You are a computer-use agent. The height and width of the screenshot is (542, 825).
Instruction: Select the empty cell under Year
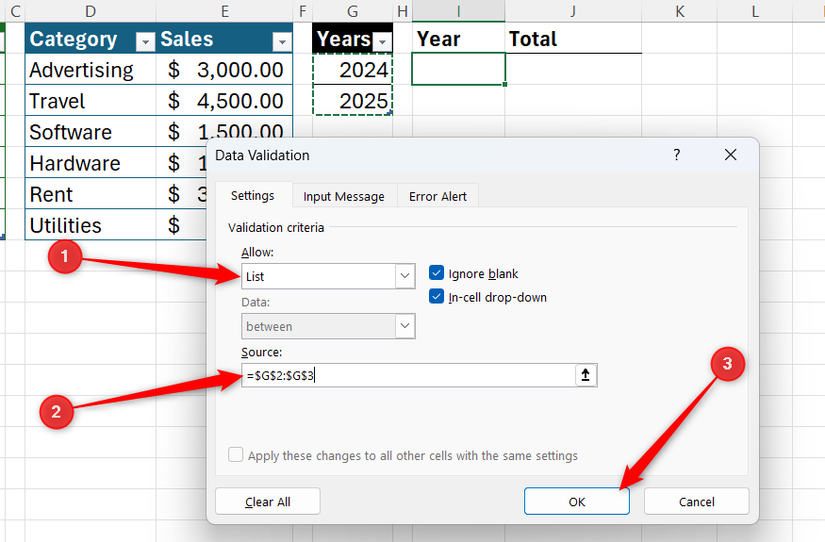(458, 70)
